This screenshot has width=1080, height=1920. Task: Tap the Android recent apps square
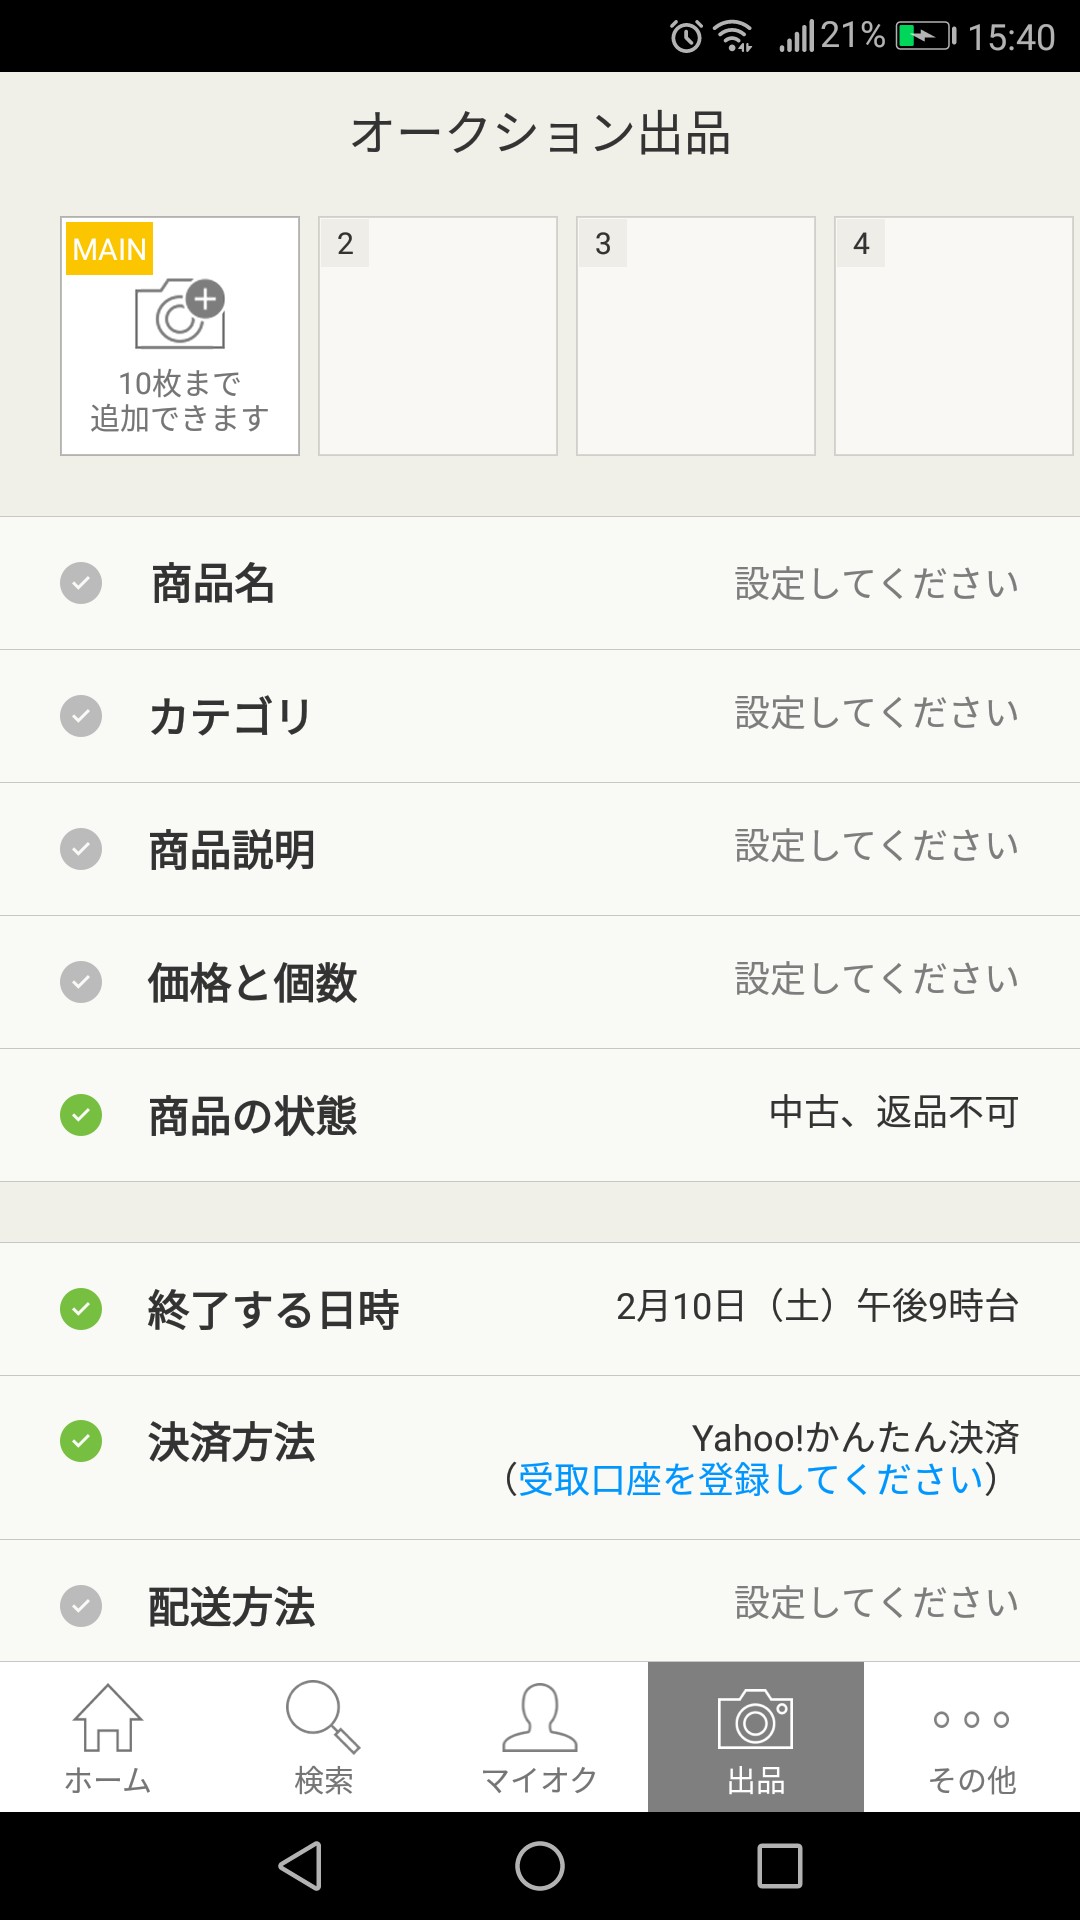point(780,1866)
